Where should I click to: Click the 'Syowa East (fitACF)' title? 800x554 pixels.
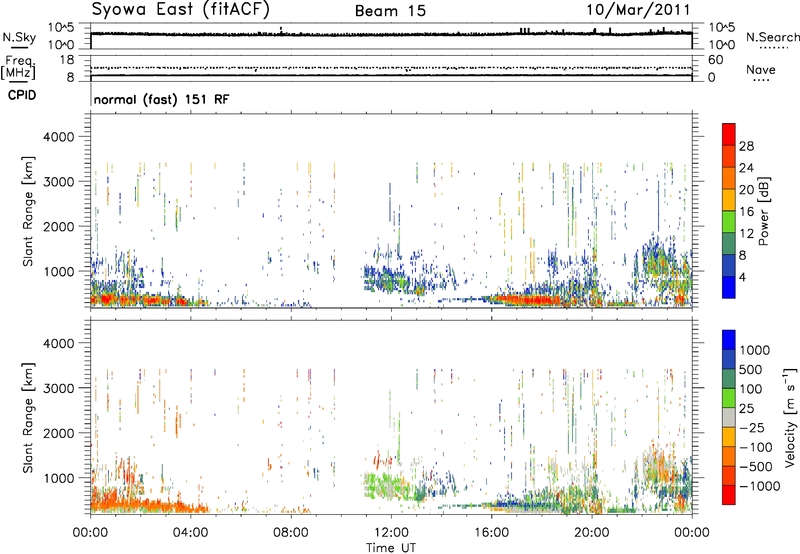pyautogui.click(x=180, y=9)
